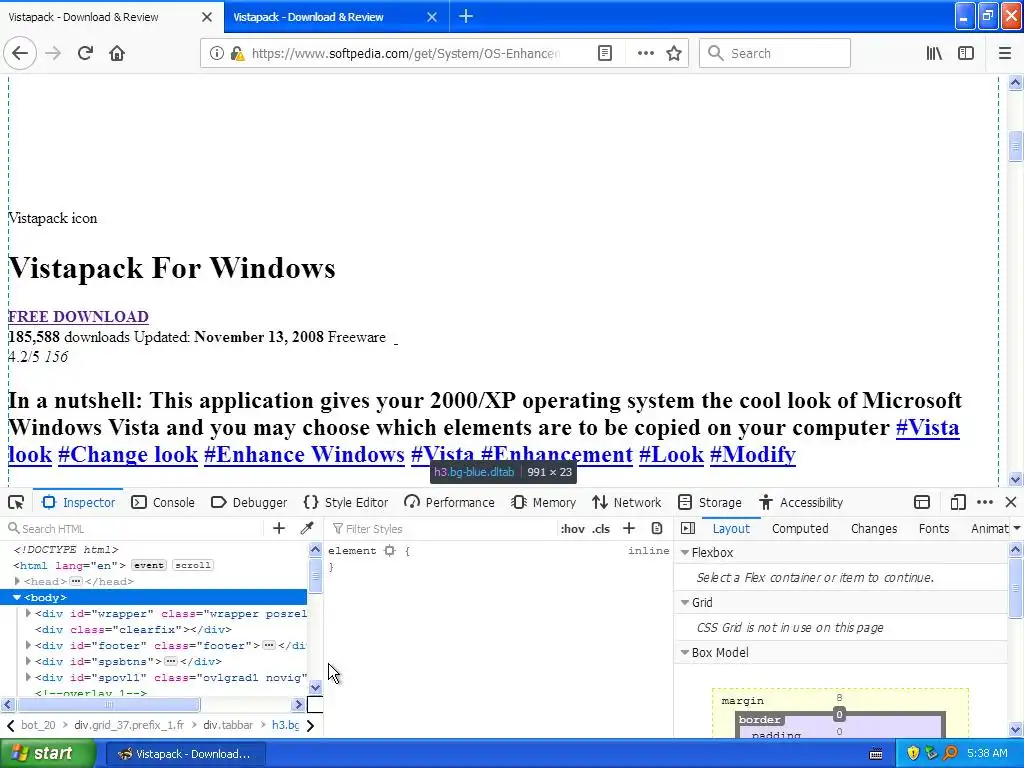Open the #Modify tag link
Screen dimensions: 1024x768
click(x=753, y=455)
